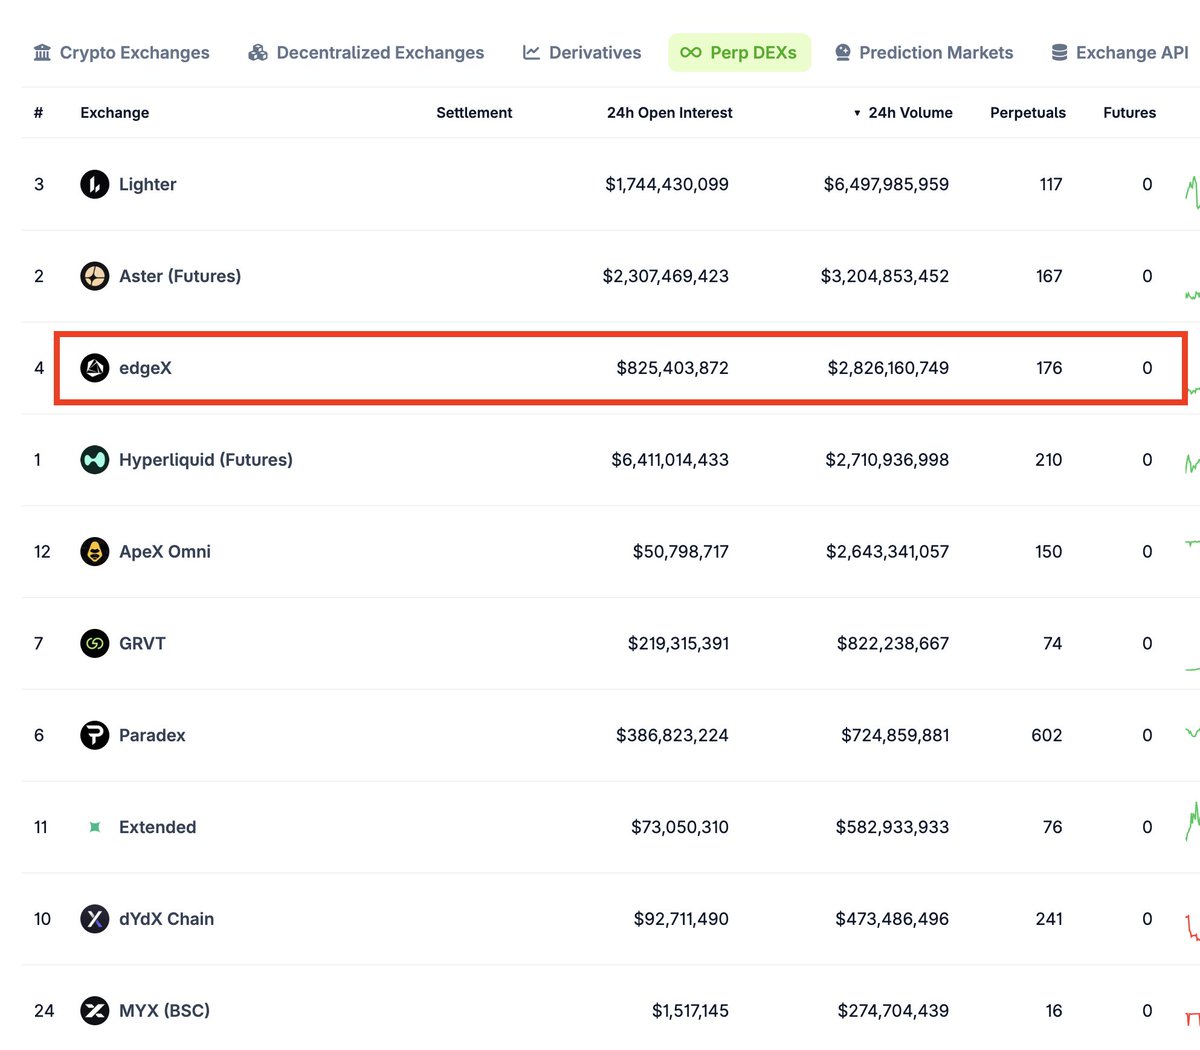Open the Exchange API tab
1200x1050 pixels.
tap(1120, 53)
